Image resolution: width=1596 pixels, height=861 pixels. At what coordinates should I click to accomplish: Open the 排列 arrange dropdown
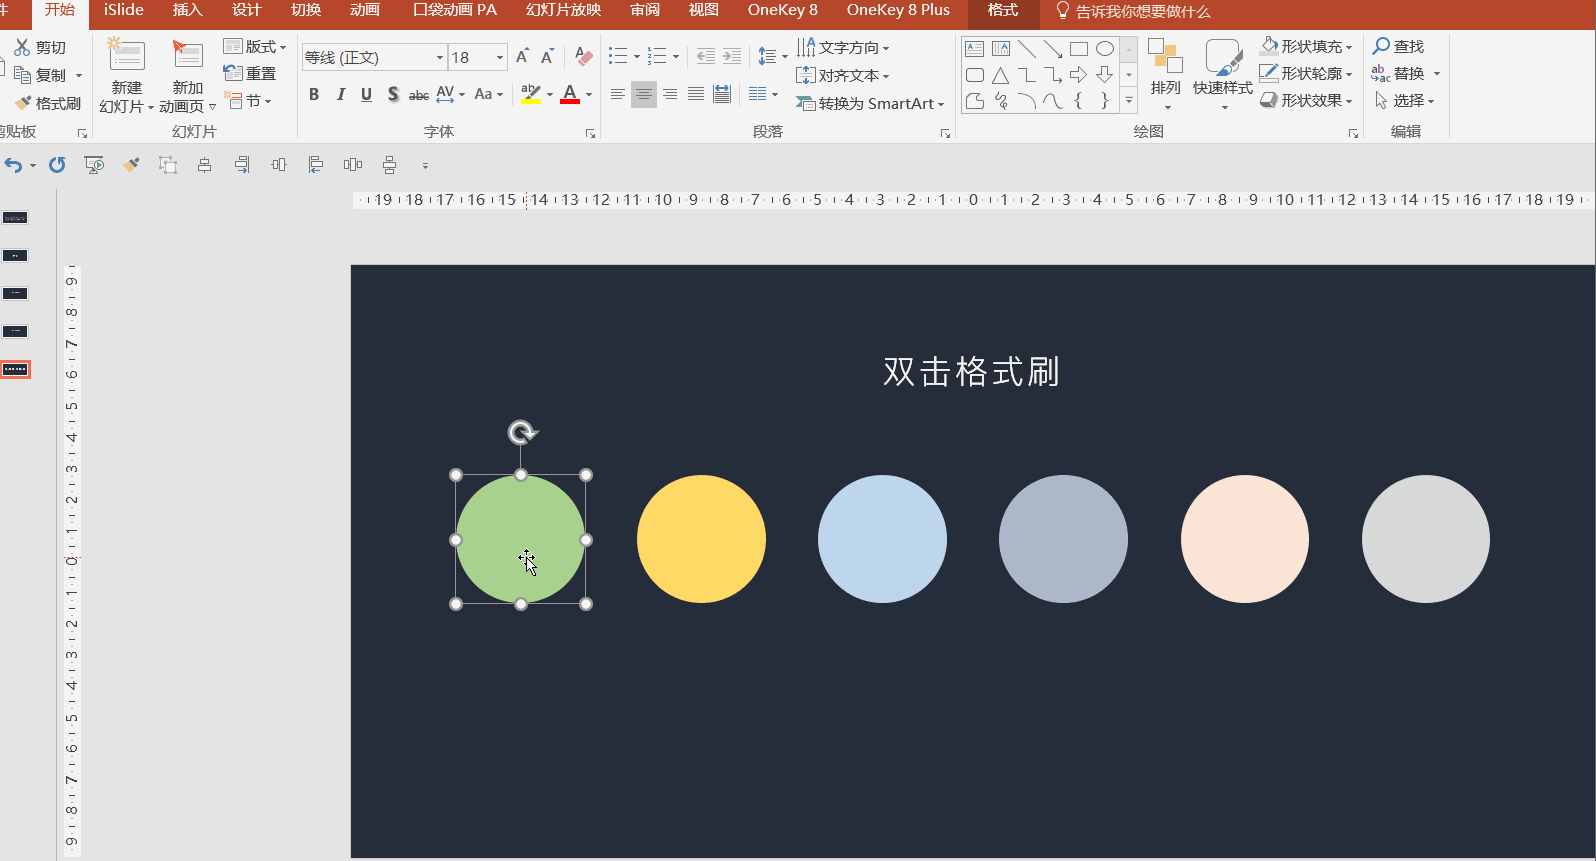coord(1165,75)
